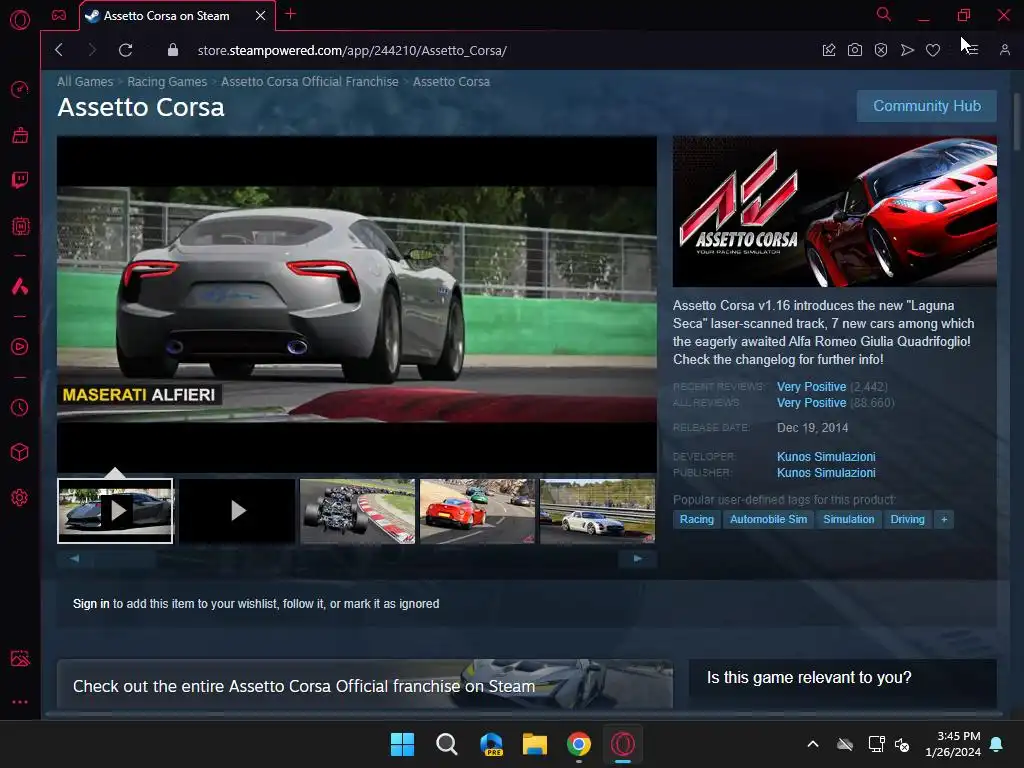1024x768 pixels.
Task: Click the Assetto Corsa header capsule image
Action: coord(835,212)
